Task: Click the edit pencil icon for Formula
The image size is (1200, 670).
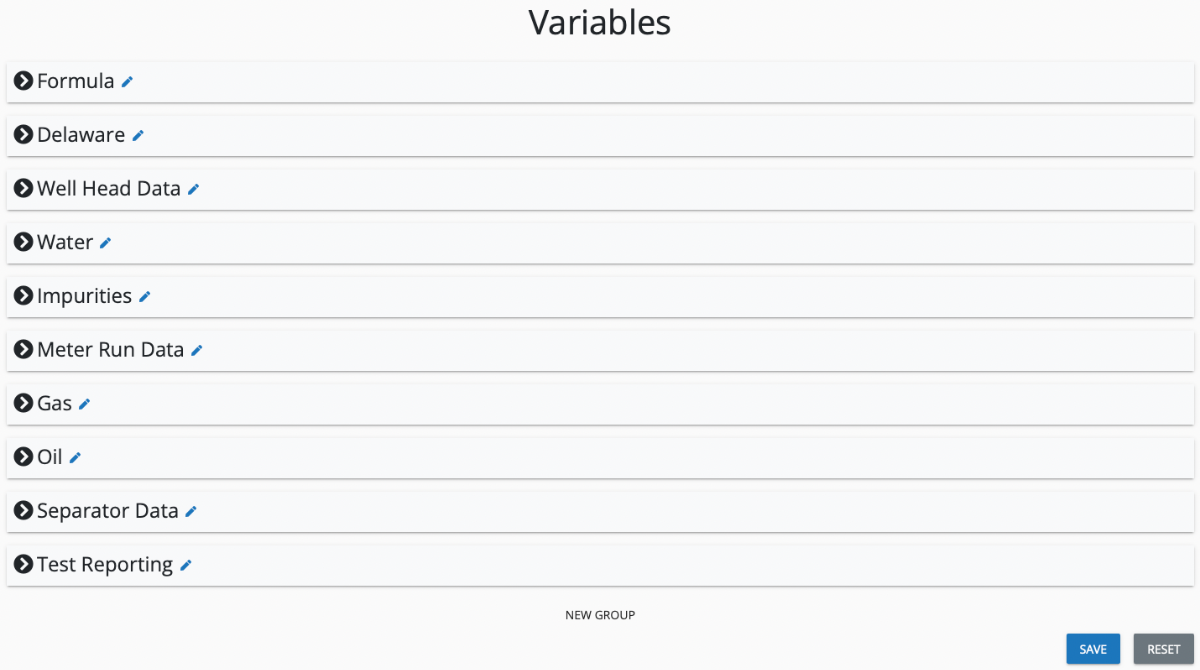Action: coord(126,81)
